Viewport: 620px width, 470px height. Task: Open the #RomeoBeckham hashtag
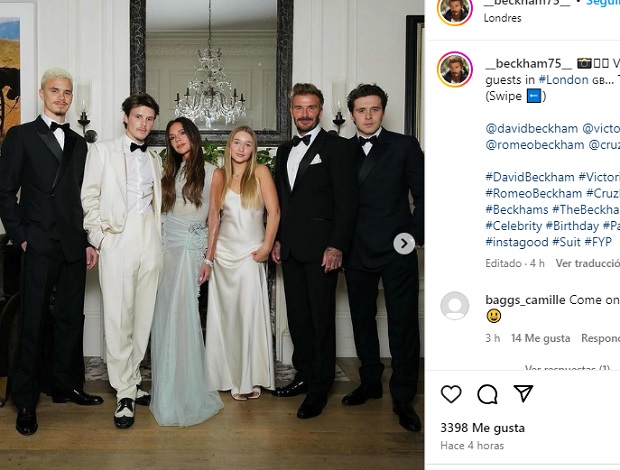533,193
